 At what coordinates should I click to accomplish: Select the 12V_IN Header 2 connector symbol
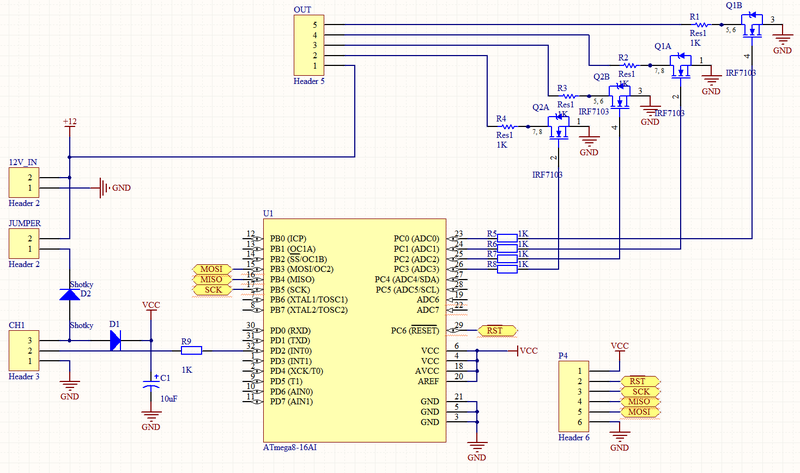pos(24,183)
